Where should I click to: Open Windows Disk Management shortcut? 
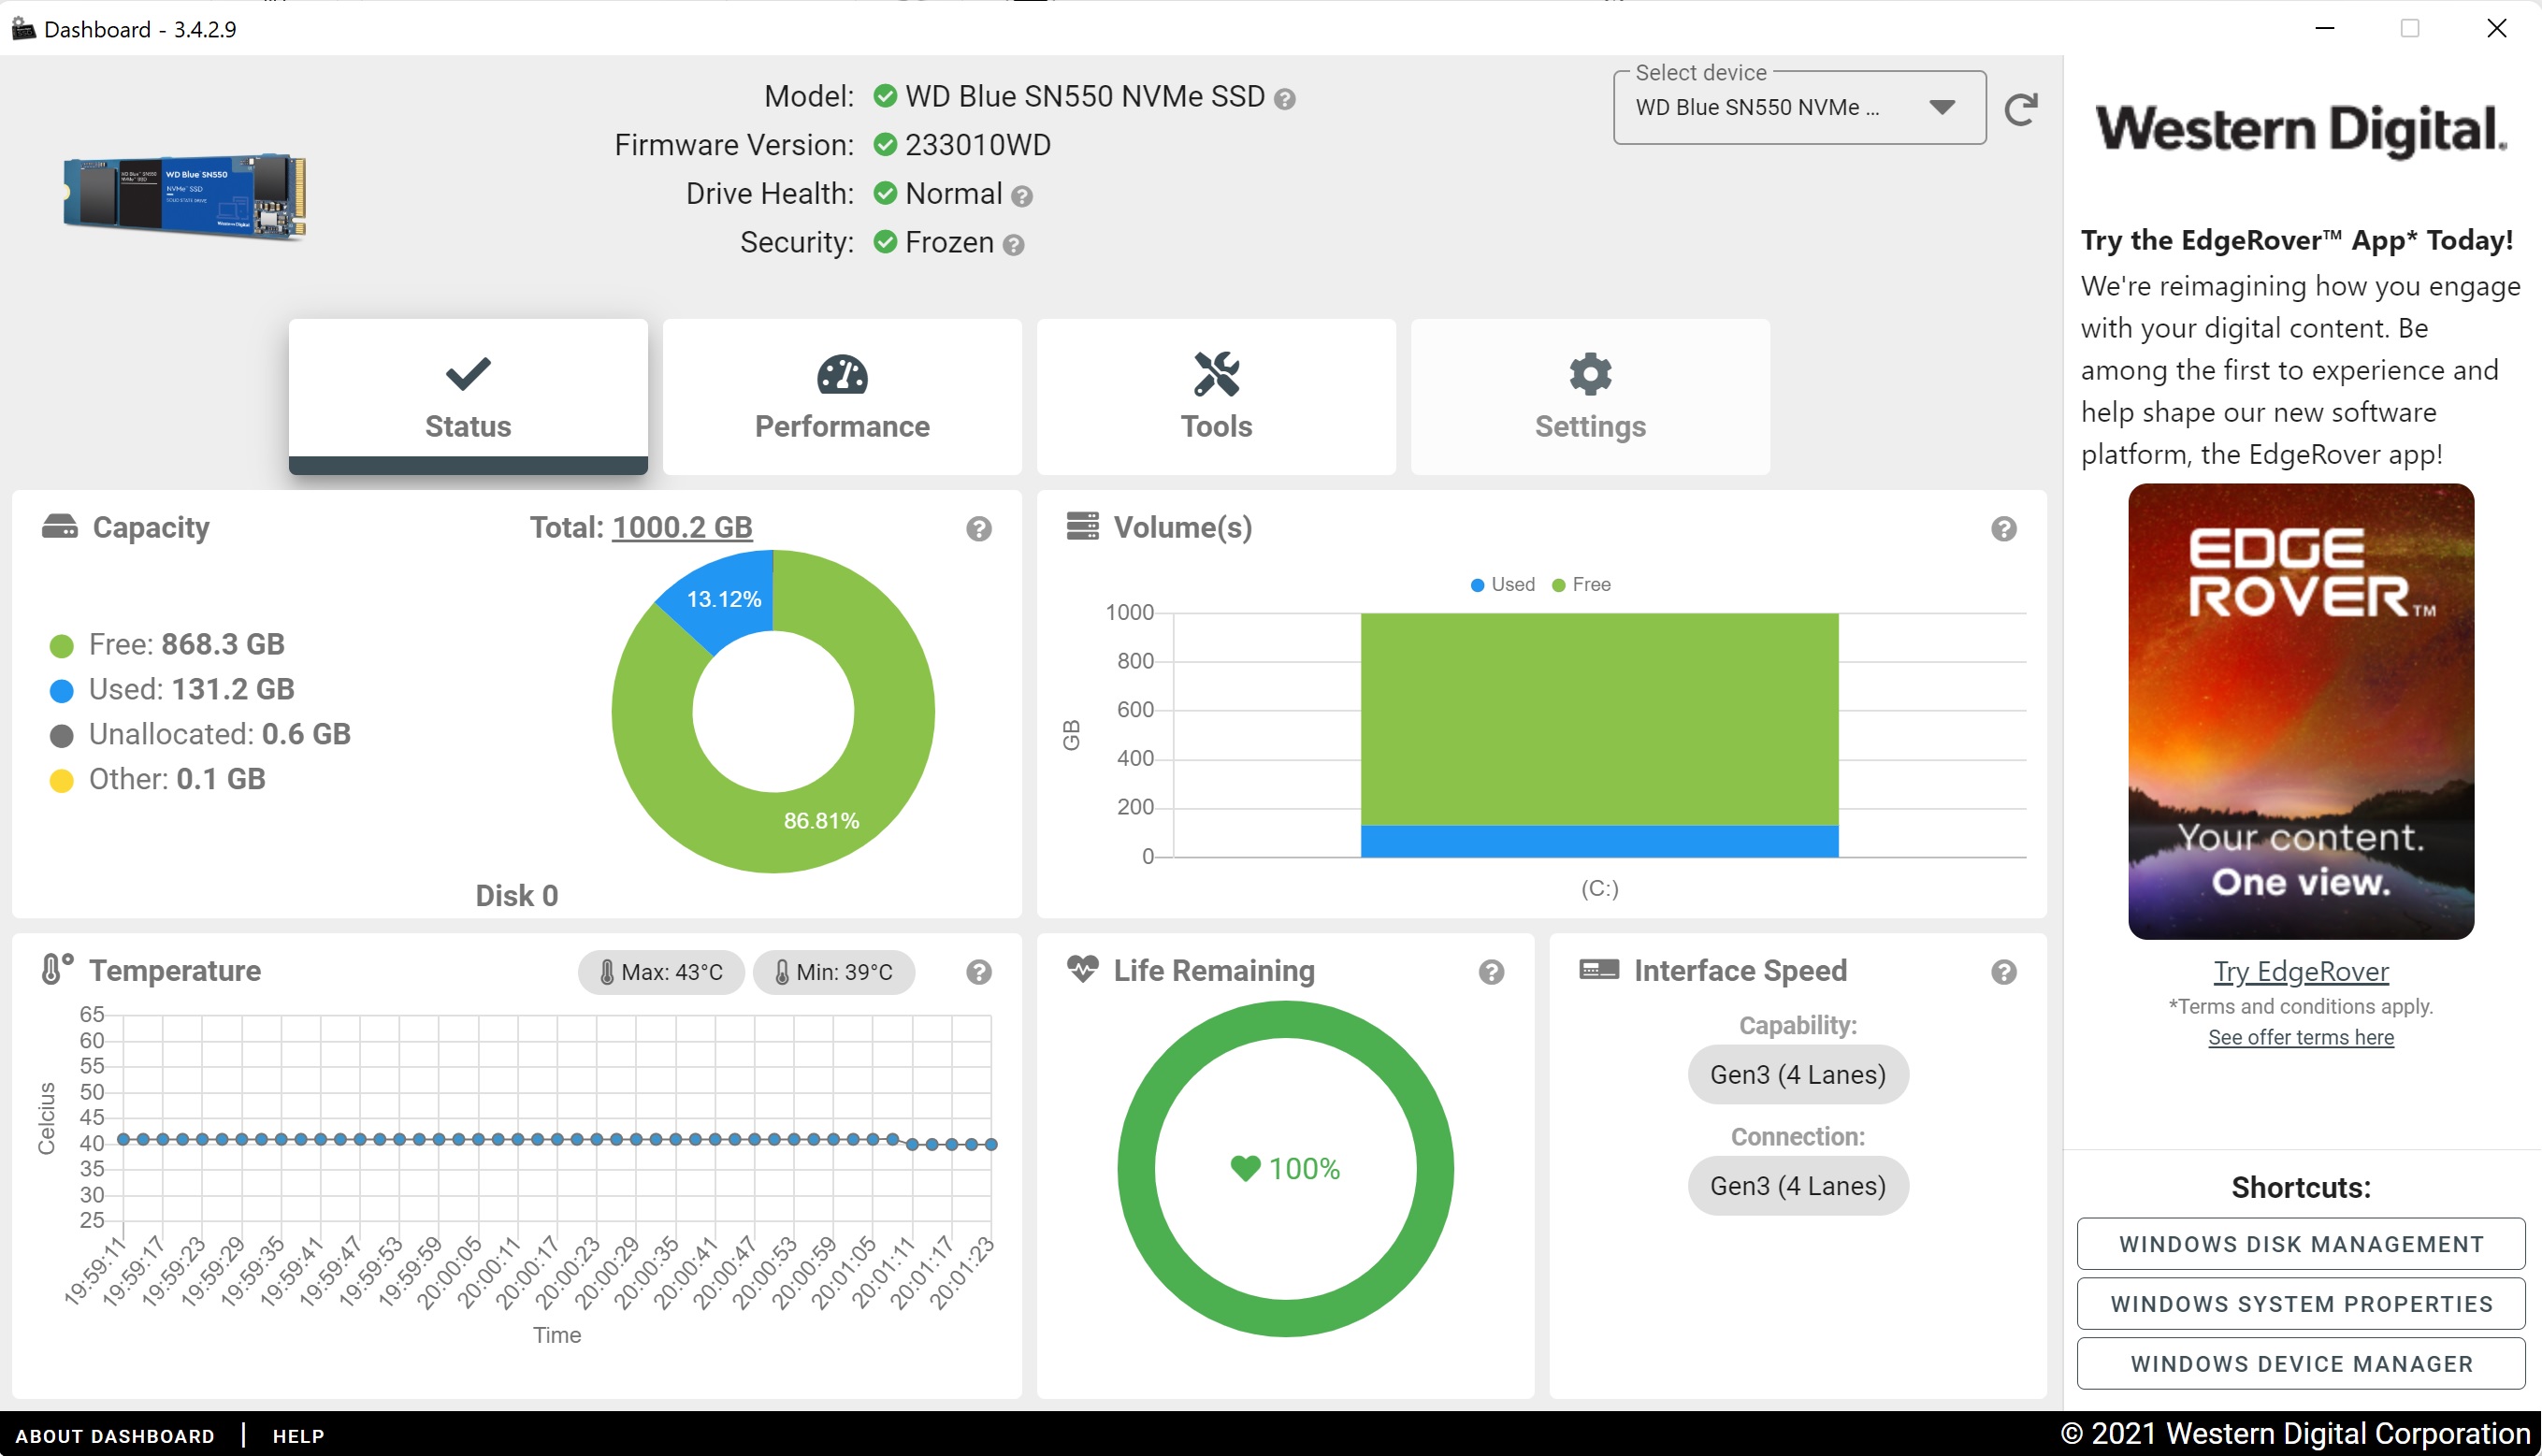[2301, 1244]
